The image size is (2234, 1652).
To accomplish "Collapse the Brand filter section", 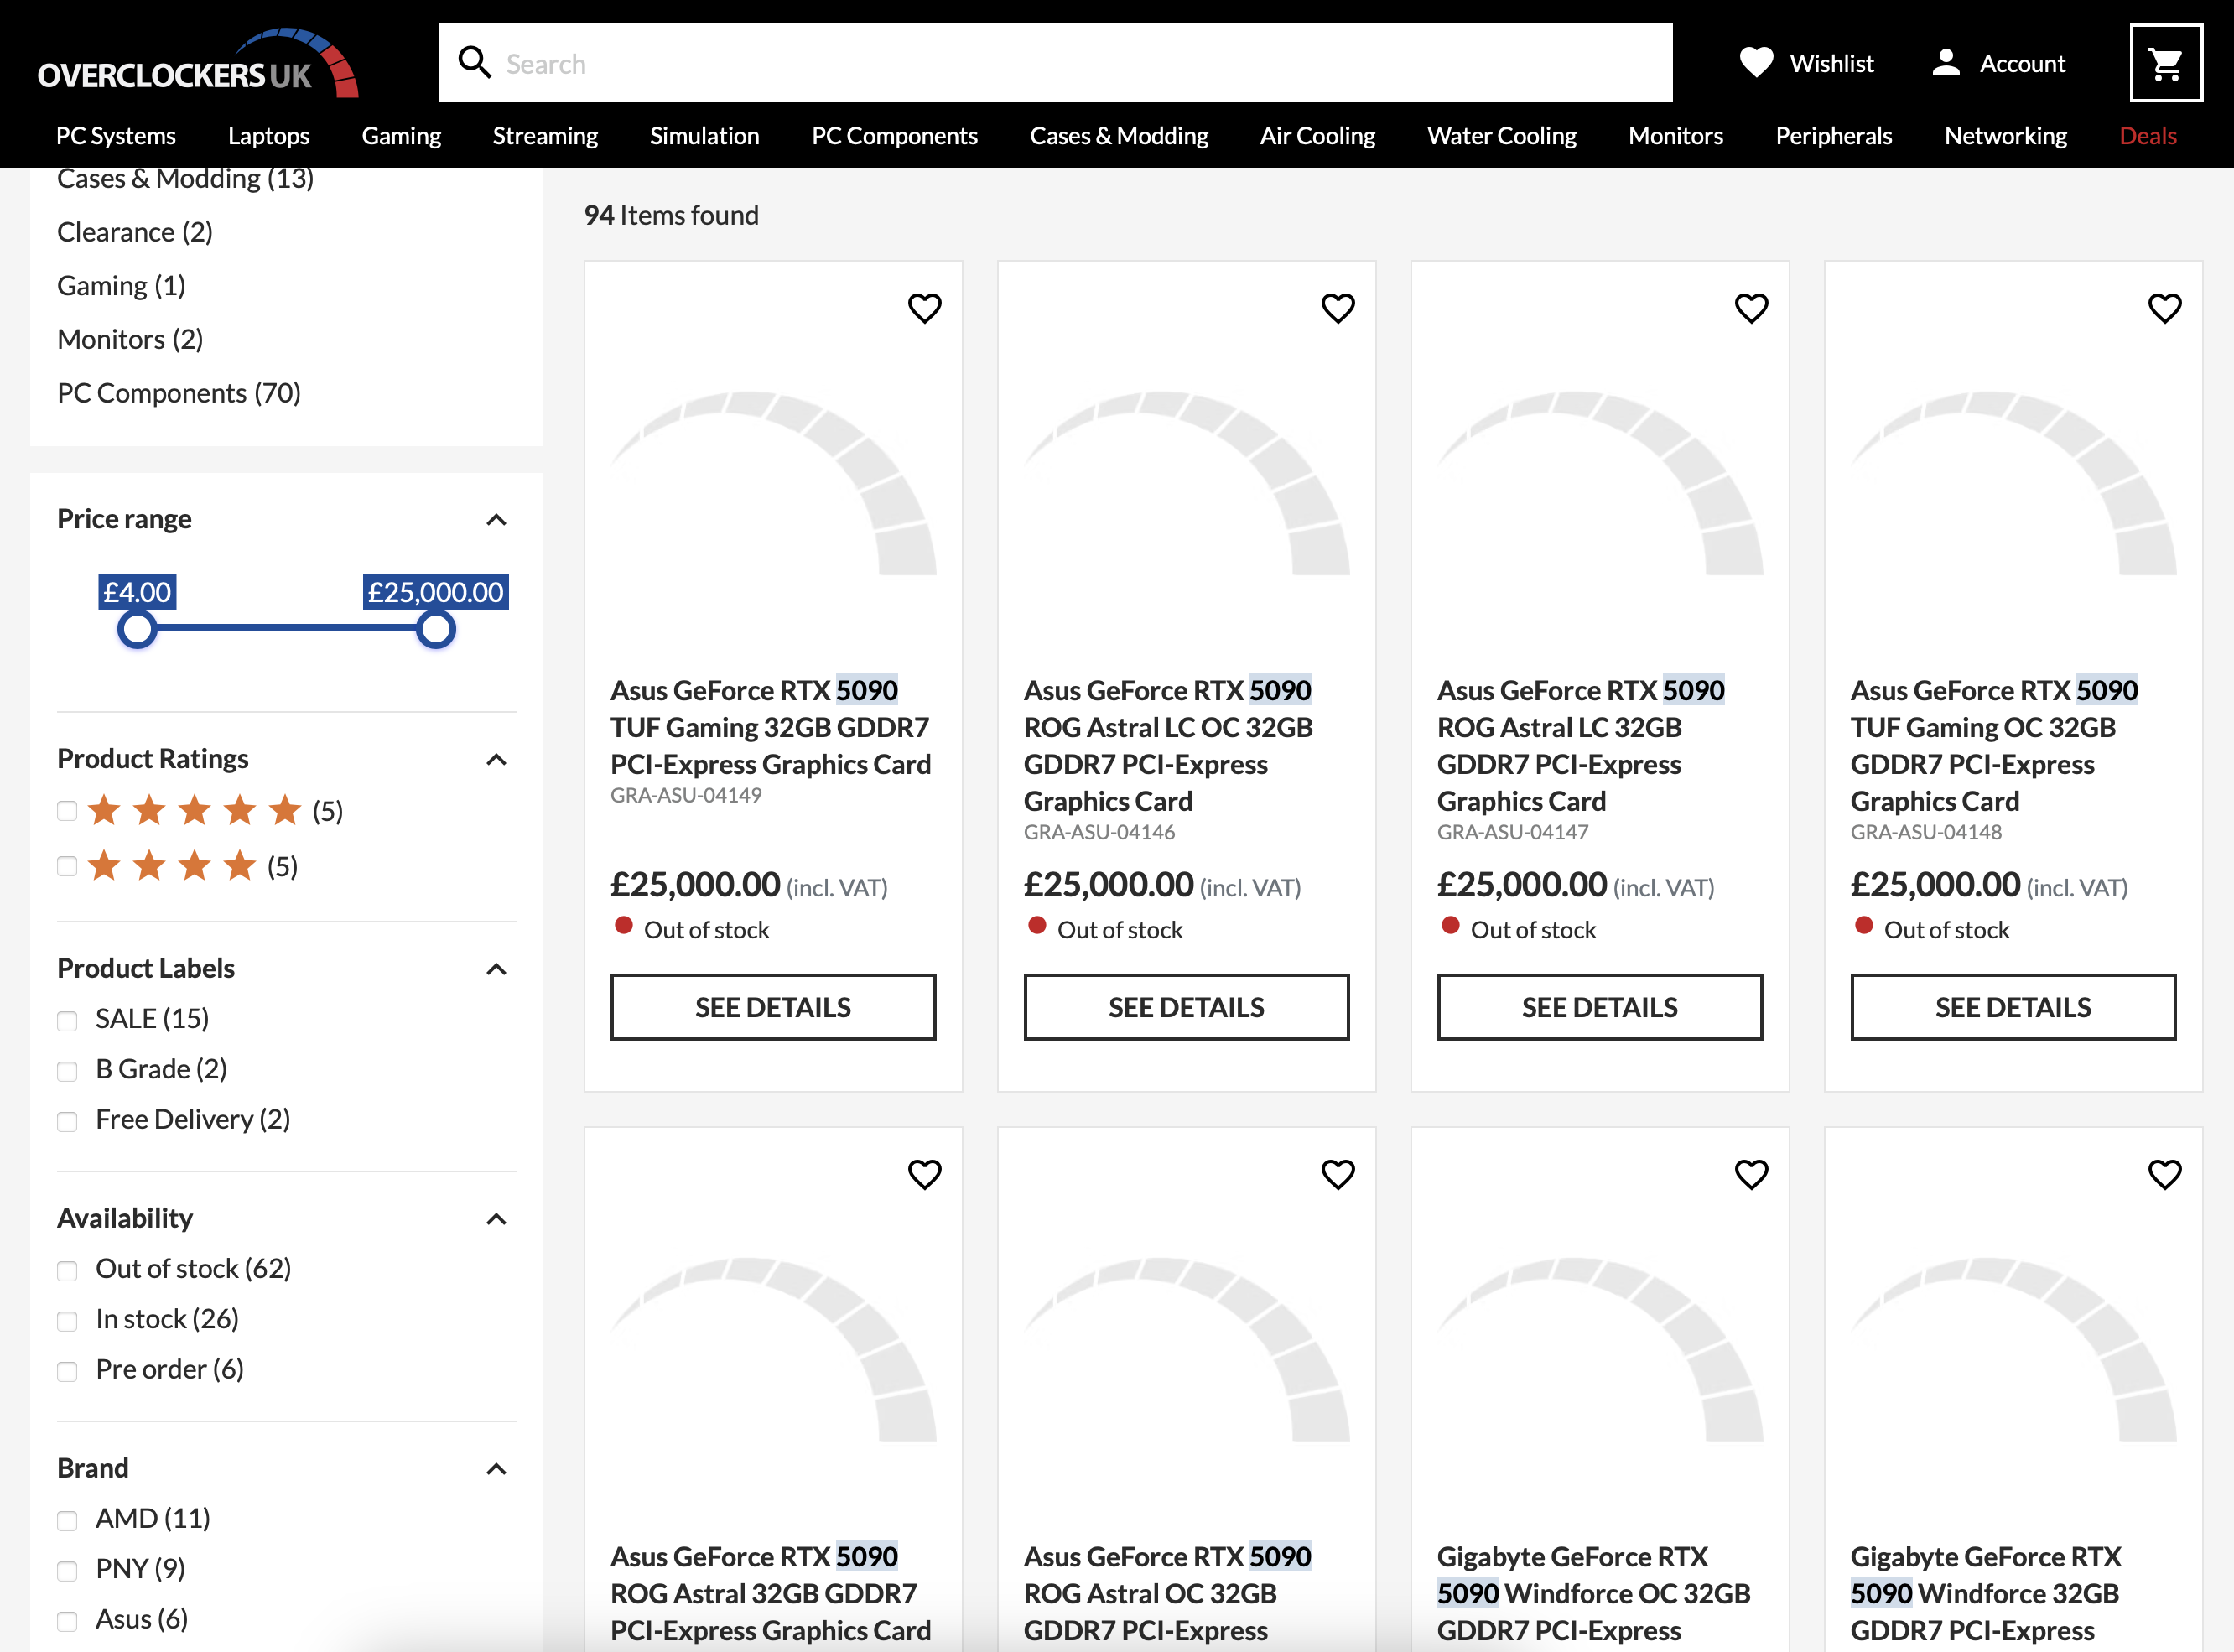I will point(496,1469).
